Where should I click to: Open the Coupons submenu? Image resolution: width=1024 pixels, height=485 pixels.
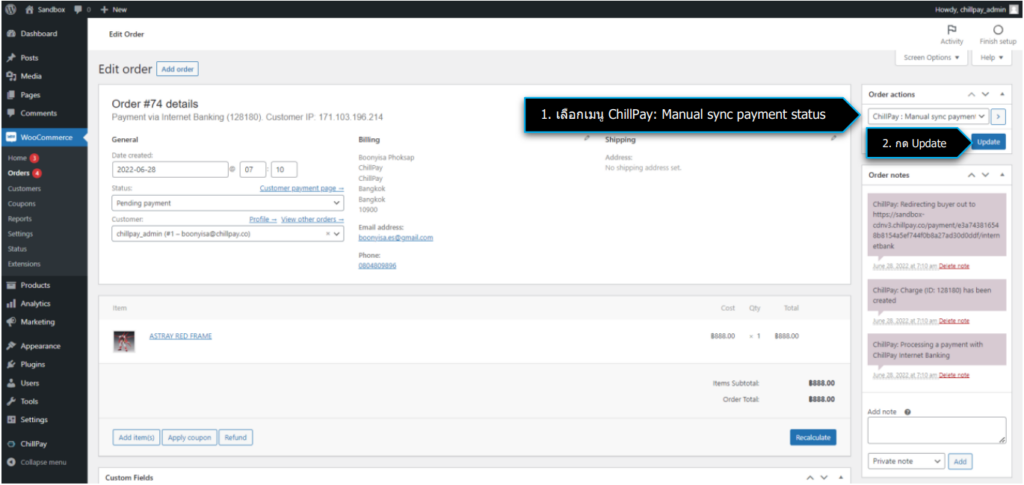click(21, 204)
